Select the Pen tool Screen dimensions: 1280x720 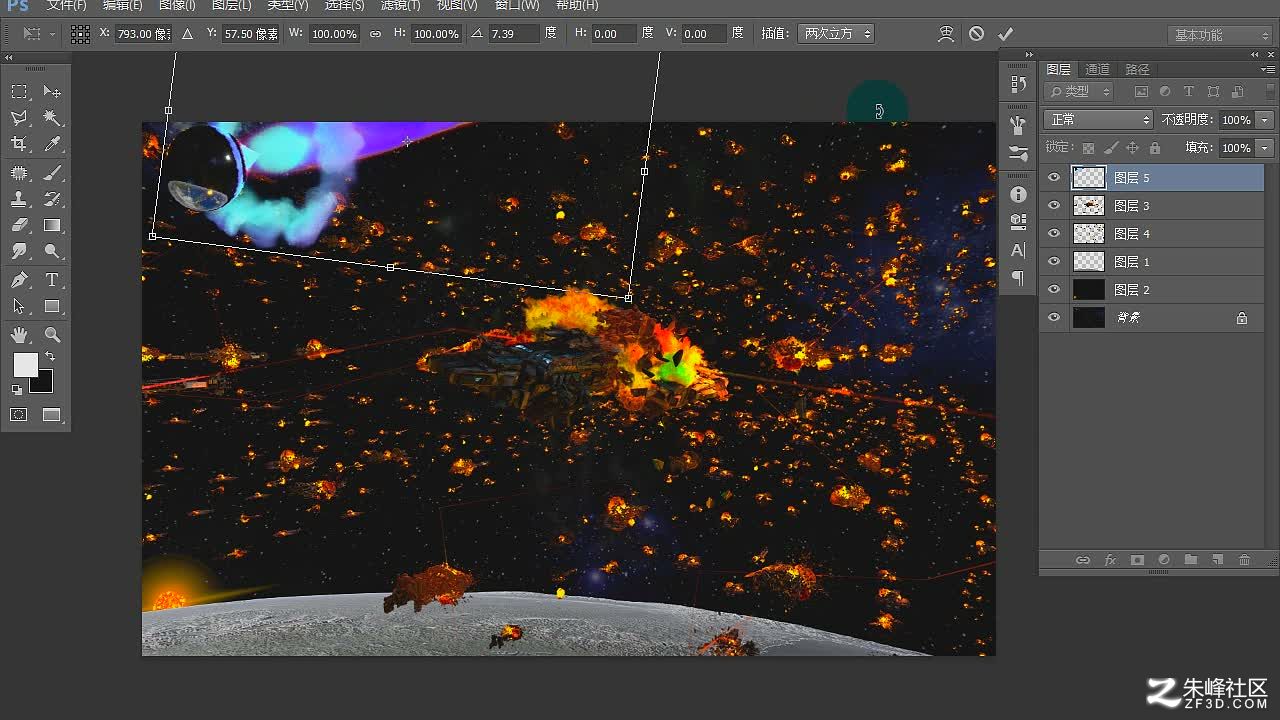[x=19, y=280]
